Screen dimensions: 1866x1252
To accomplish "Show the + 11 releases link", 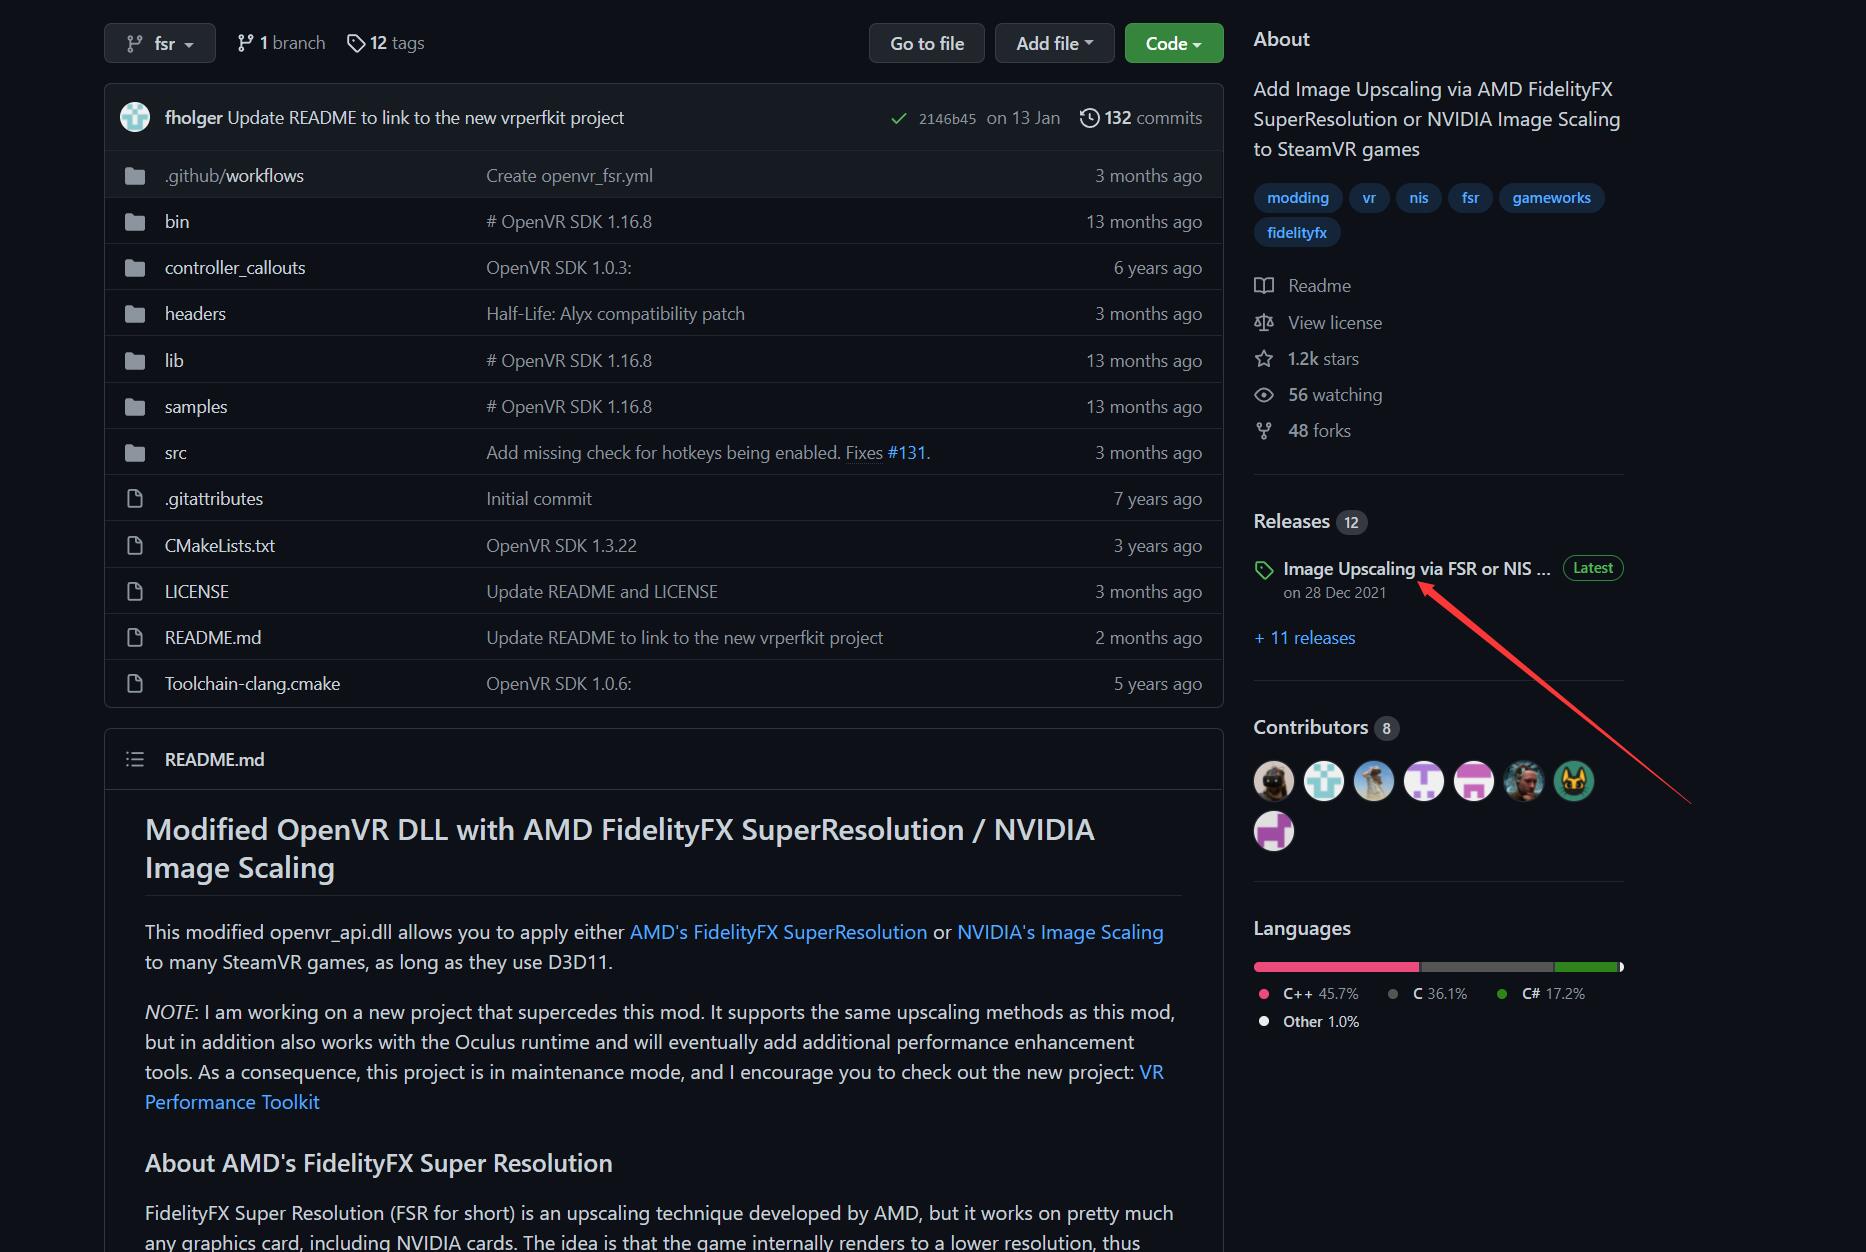I will 1305,638.
